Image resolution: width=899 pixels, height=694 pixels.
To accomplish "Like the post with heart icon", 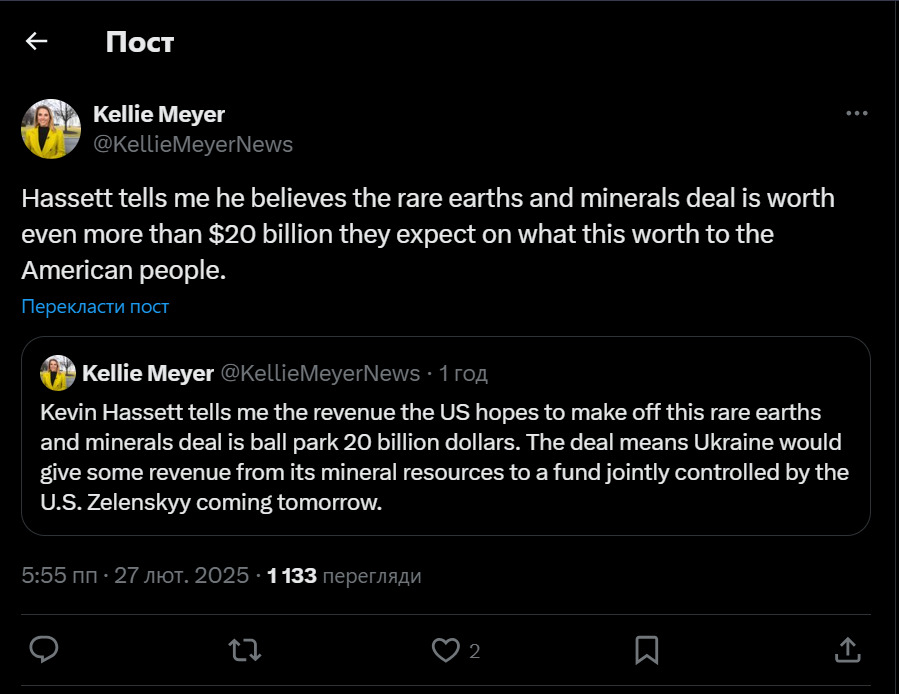I will 445,650.
